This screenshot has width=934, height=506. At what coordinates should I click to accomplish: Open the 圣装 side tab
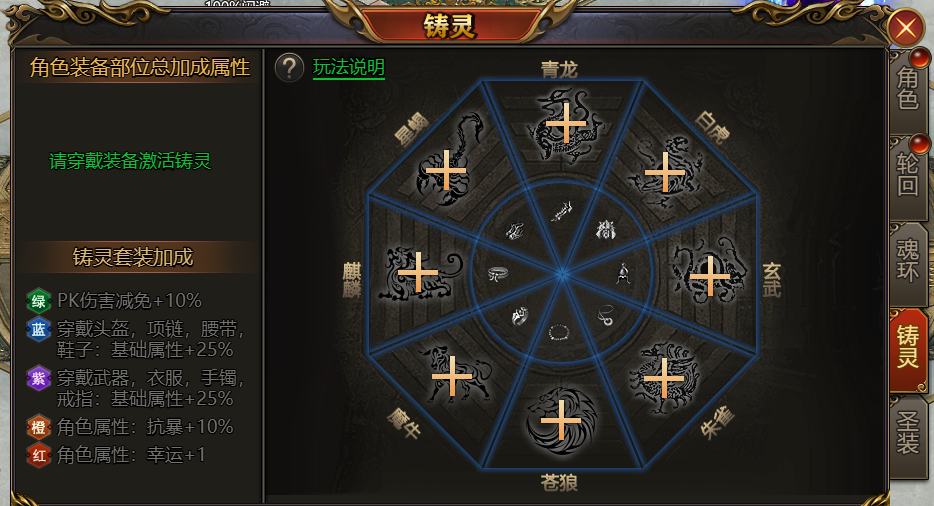click(x=908, y=433)
